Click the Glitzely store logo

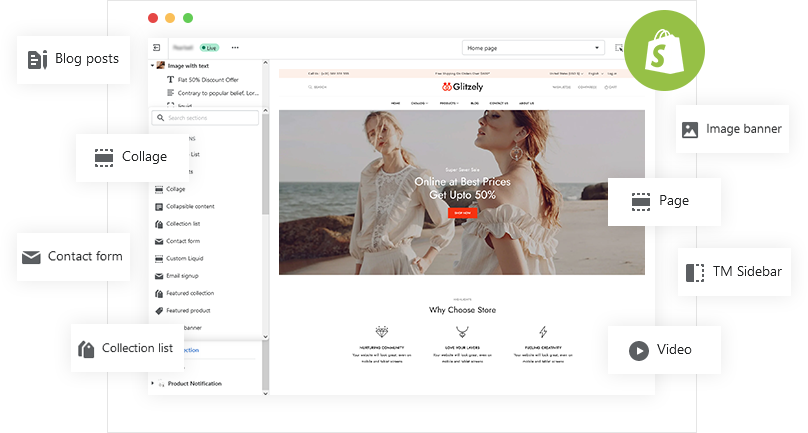[461, 86]
